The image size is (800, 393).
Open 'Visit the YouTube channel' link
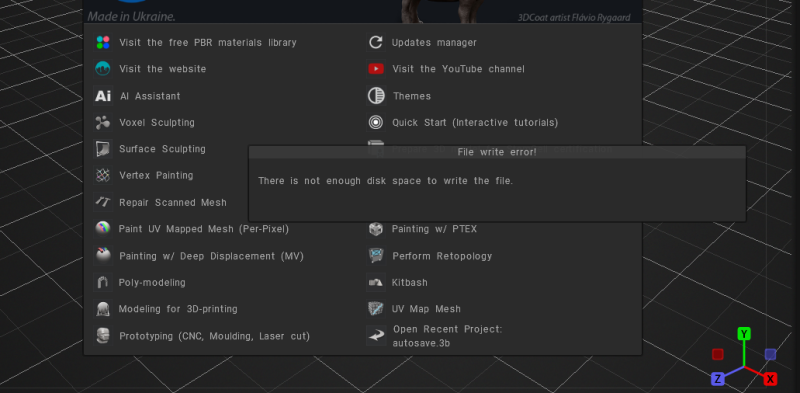[458, 69]
